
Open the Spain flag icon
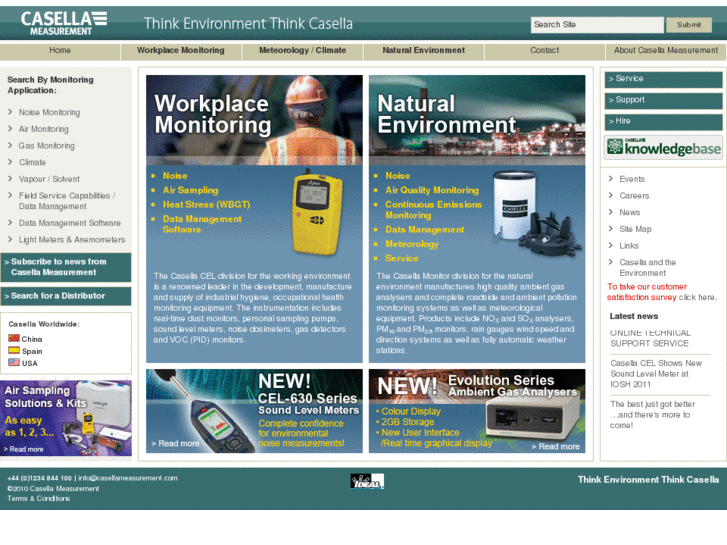point(14,351)
